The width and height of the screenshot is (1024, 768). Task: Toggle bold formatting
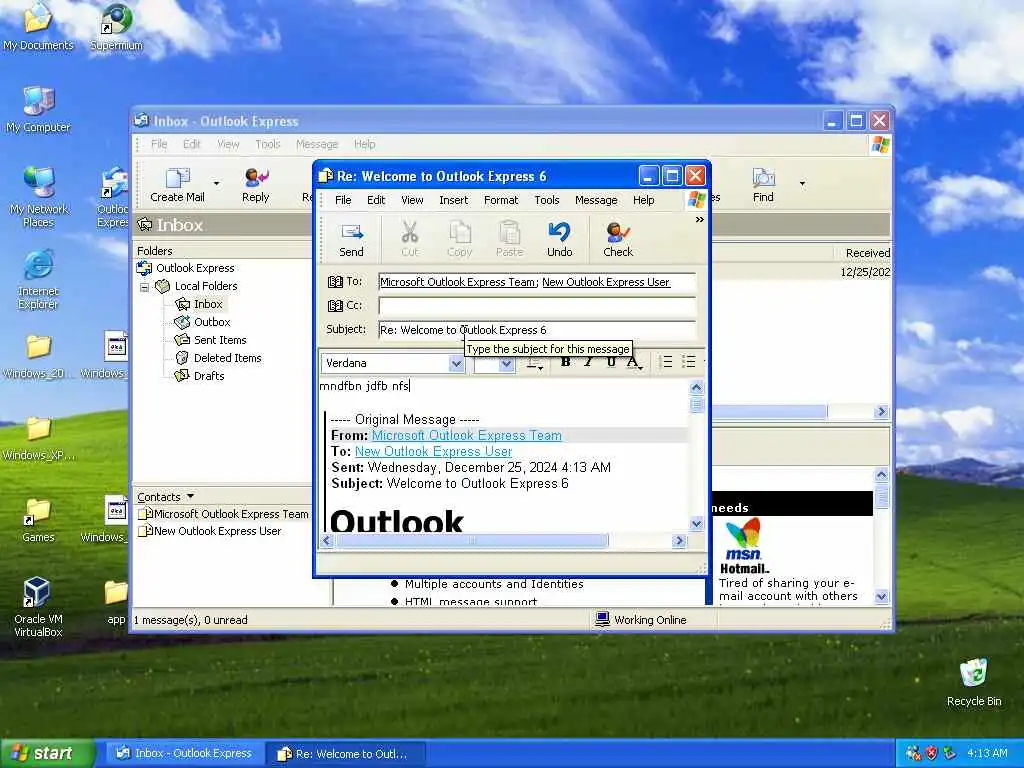pos(566,362)
